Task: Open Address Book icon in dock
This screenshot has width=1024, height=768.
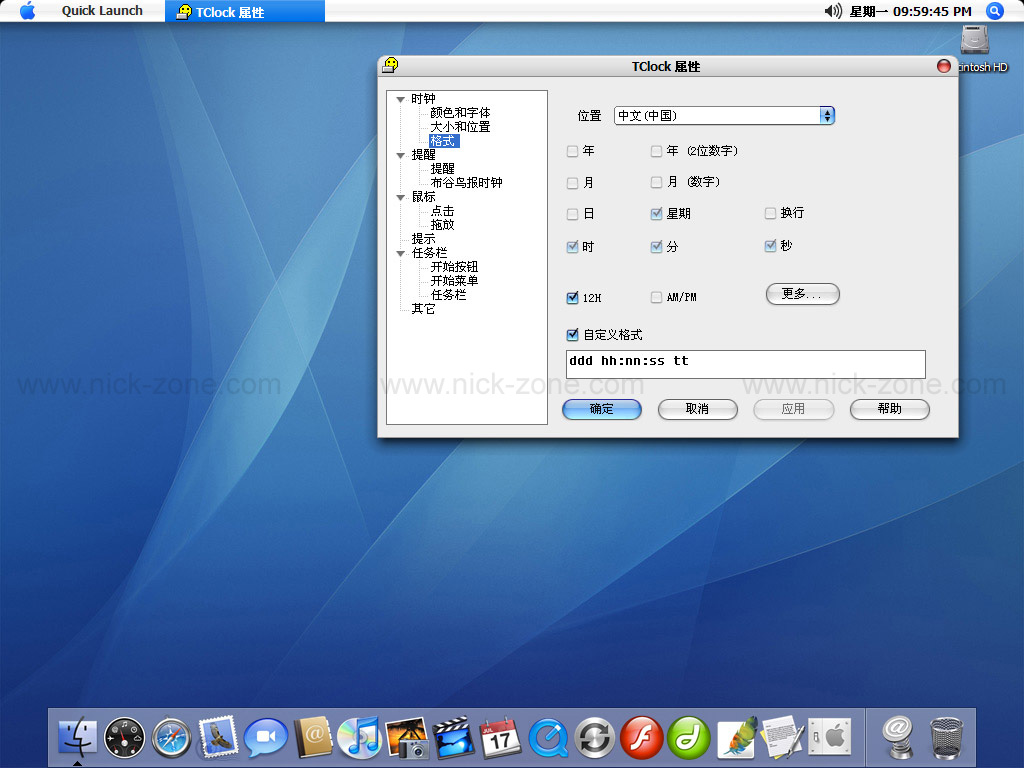Action: point(312,738)
